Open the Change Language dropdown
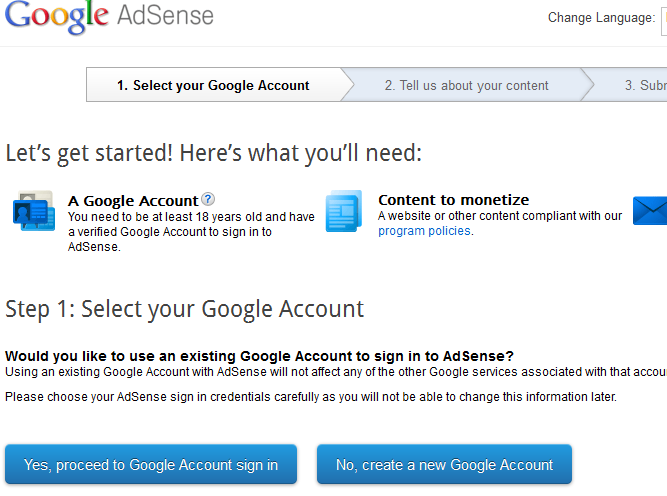Screen dimensions: 667x496 click(663, 18)
